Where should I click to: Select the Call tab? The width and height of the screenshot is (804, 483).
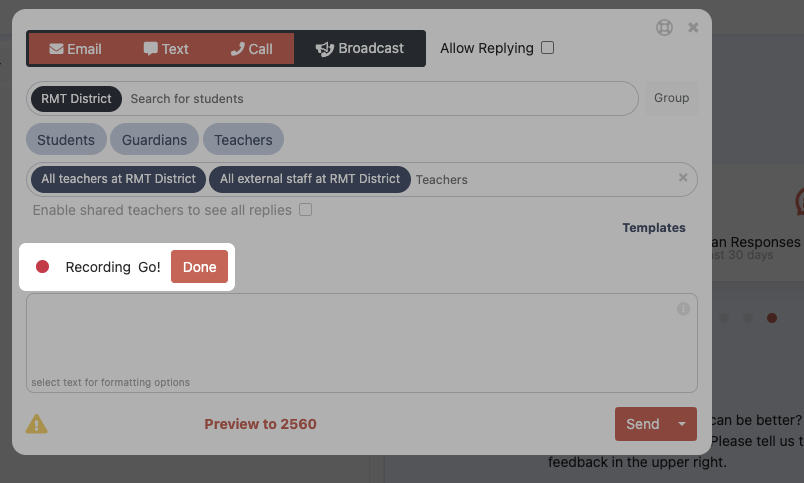point(251,49)
